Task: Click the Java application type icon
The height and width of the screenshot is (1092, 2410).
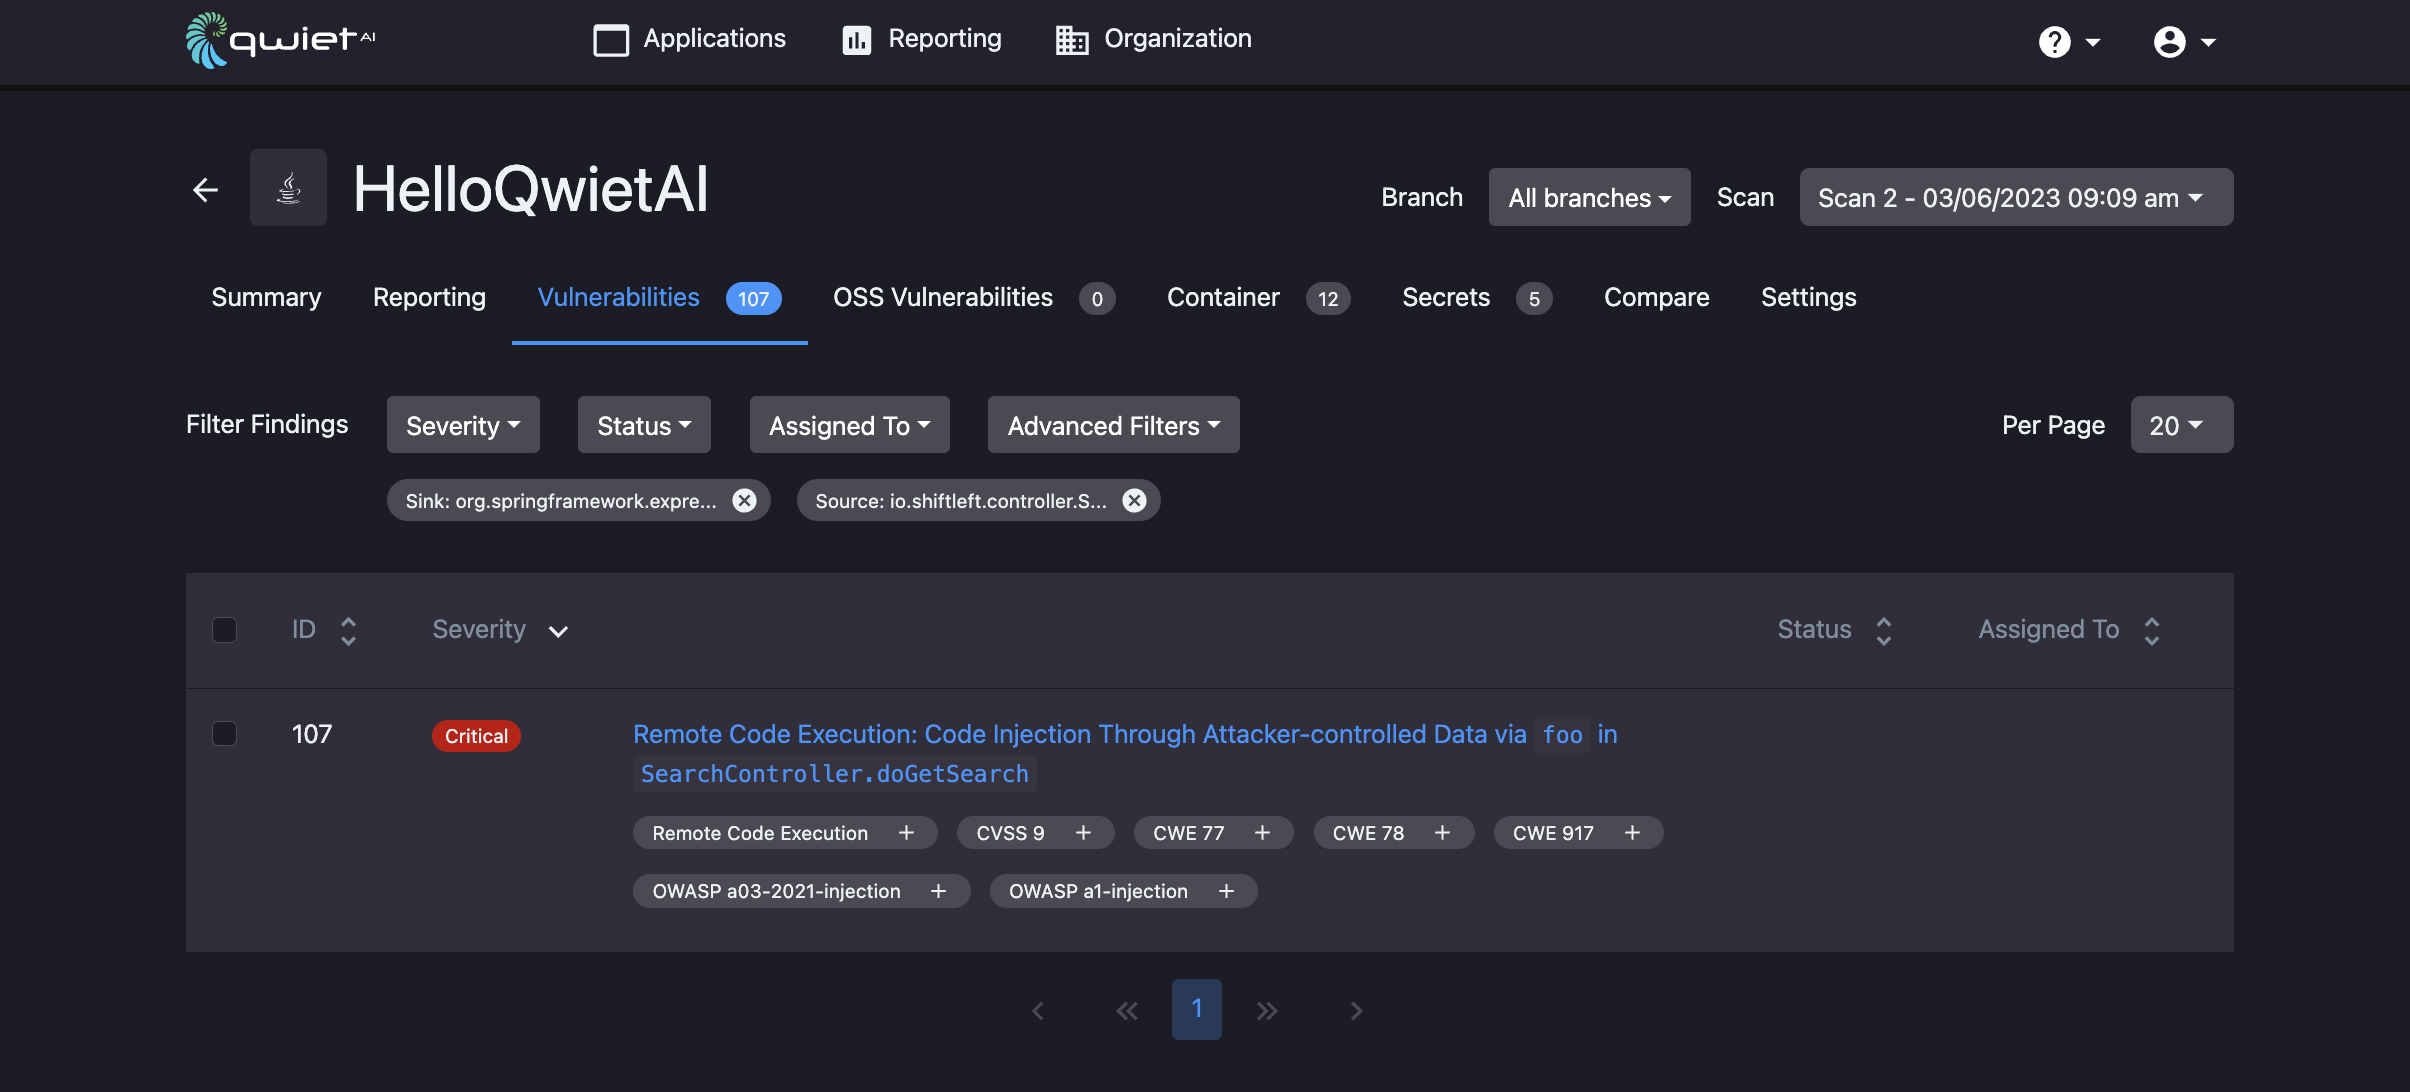Action: [287, 186]
